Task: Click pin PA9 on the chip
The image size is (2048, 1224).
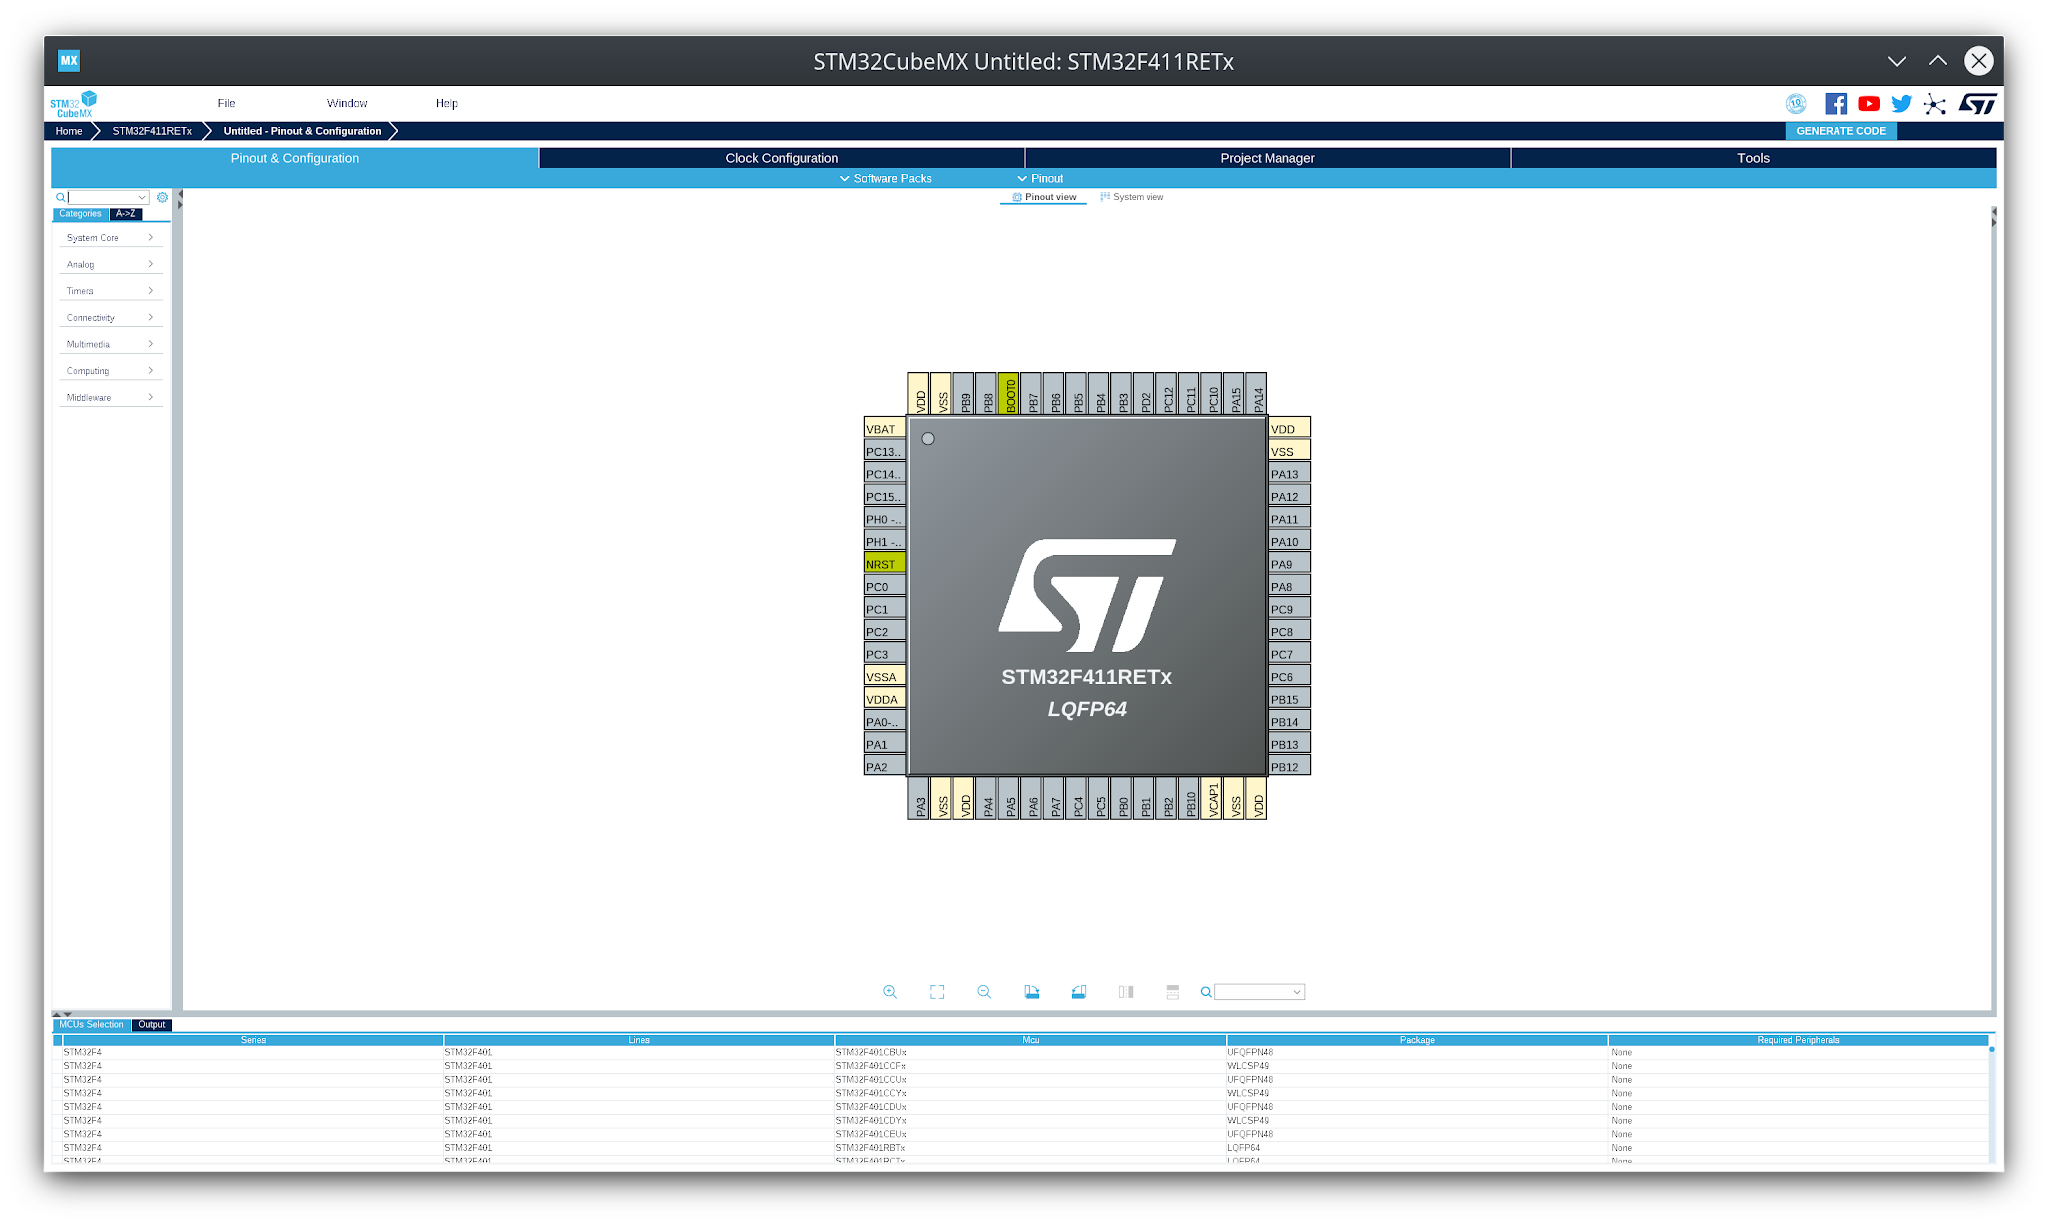Action: (1289, 564)
